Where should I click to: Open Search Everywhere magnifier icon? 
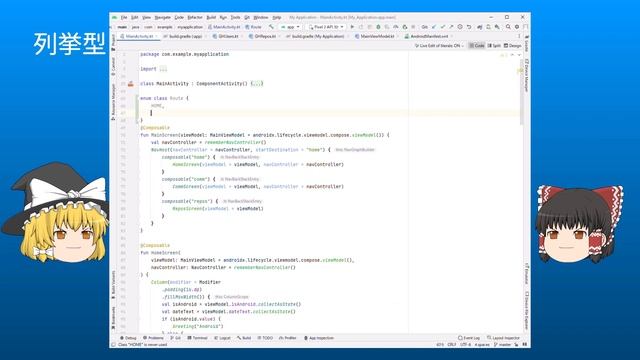click(x=508, y=27)
